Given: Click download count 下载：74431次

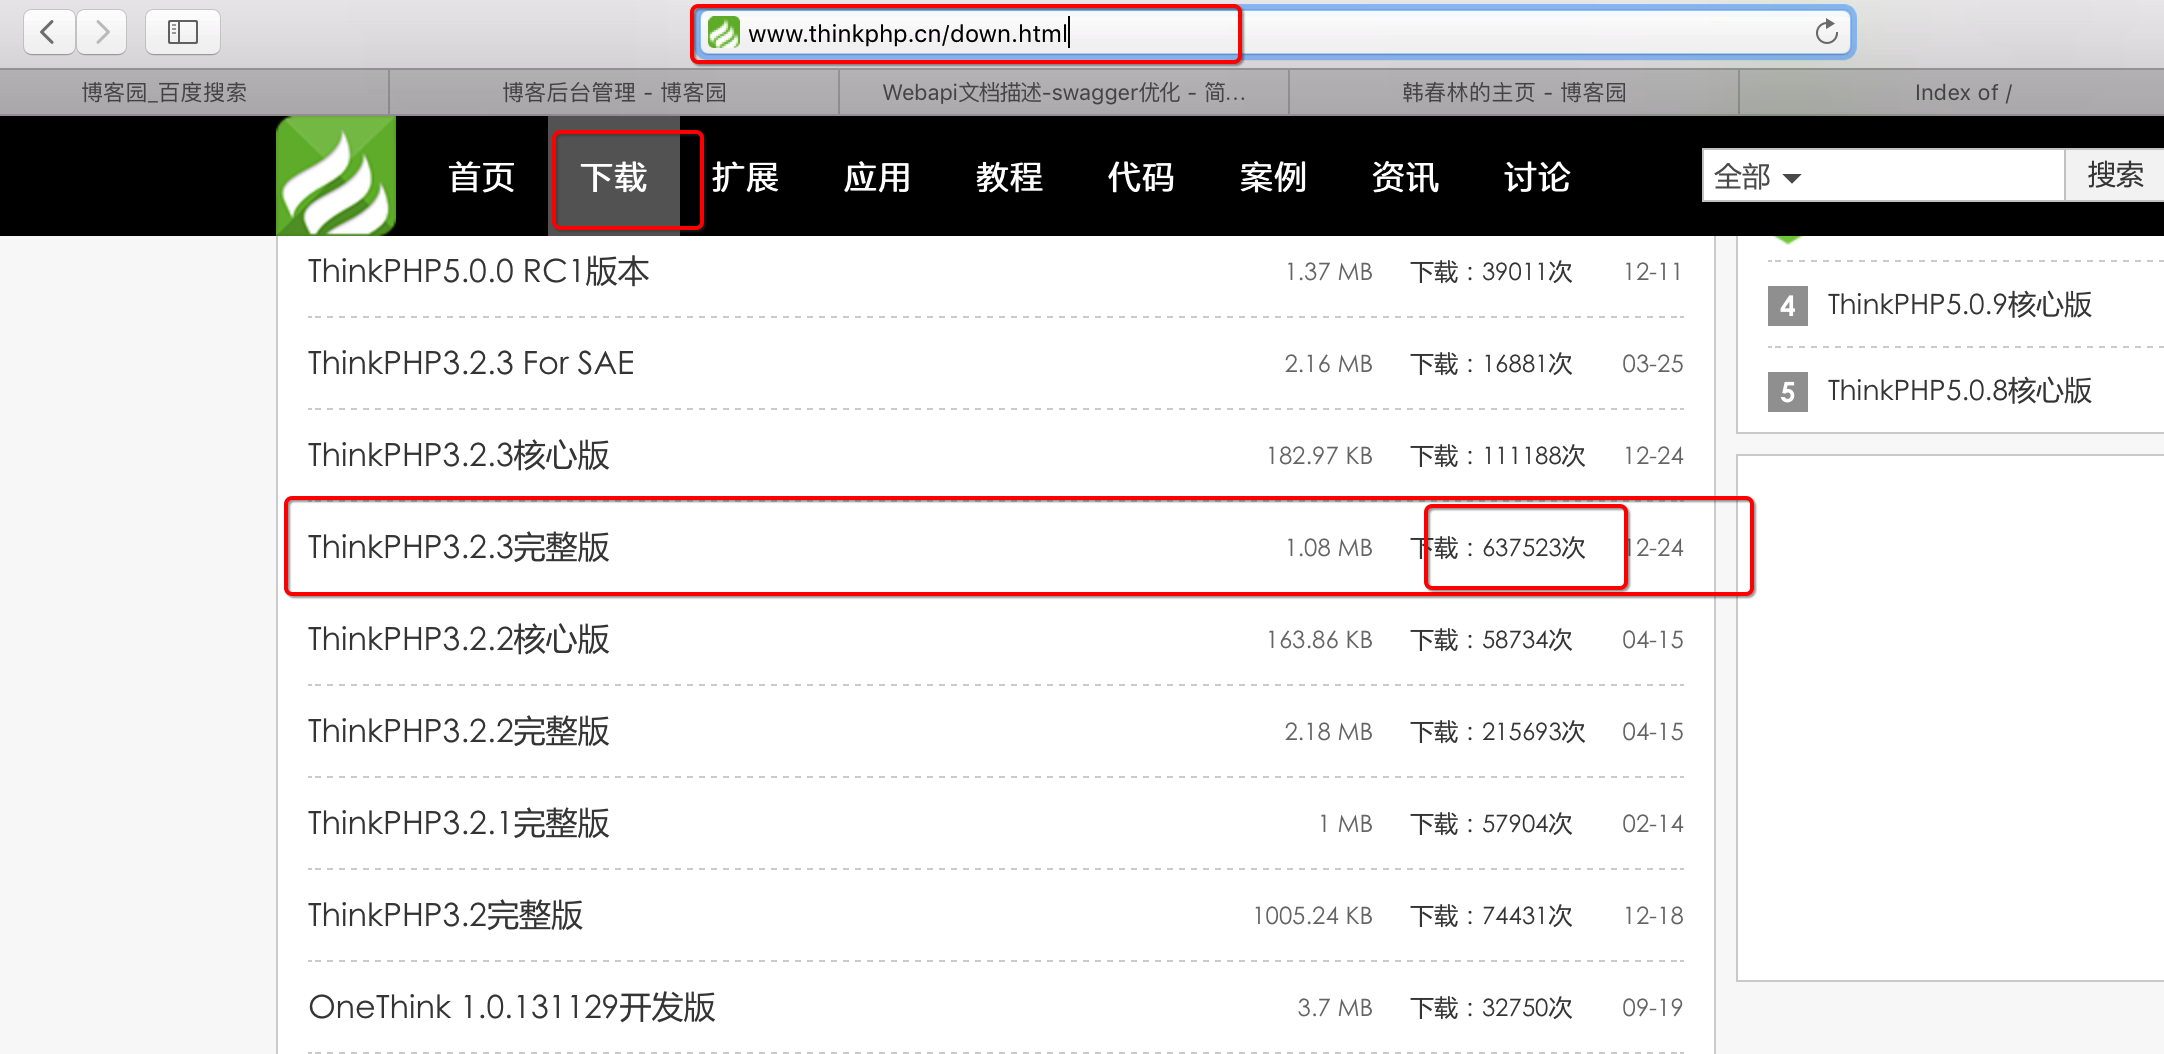Looking at the screenshot, I should pyautogui.click(x=1491, y=915).
